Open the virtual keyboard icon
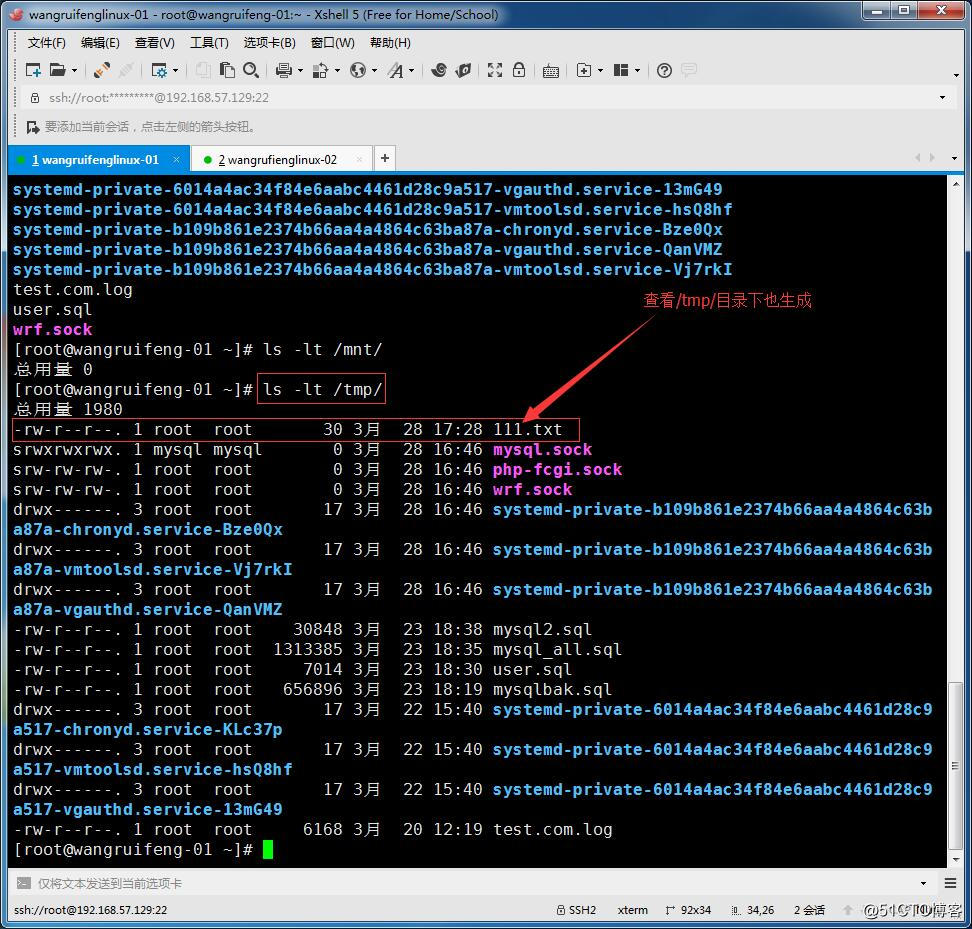 coord(550,71)
